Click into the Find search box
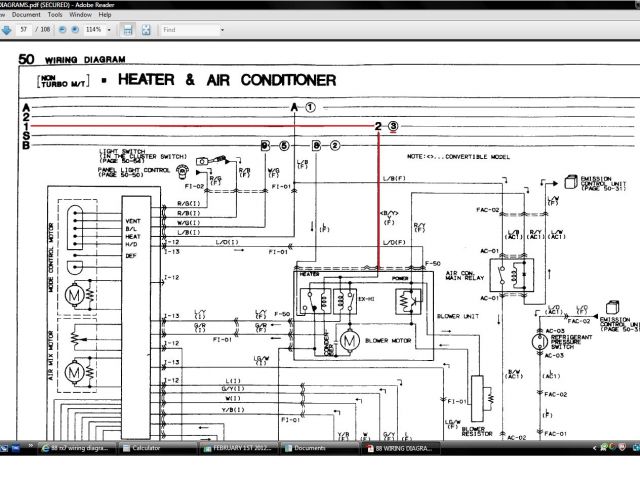Image resolution: width=640 pixels, height=480 pixels. click(x=190, y=30)
